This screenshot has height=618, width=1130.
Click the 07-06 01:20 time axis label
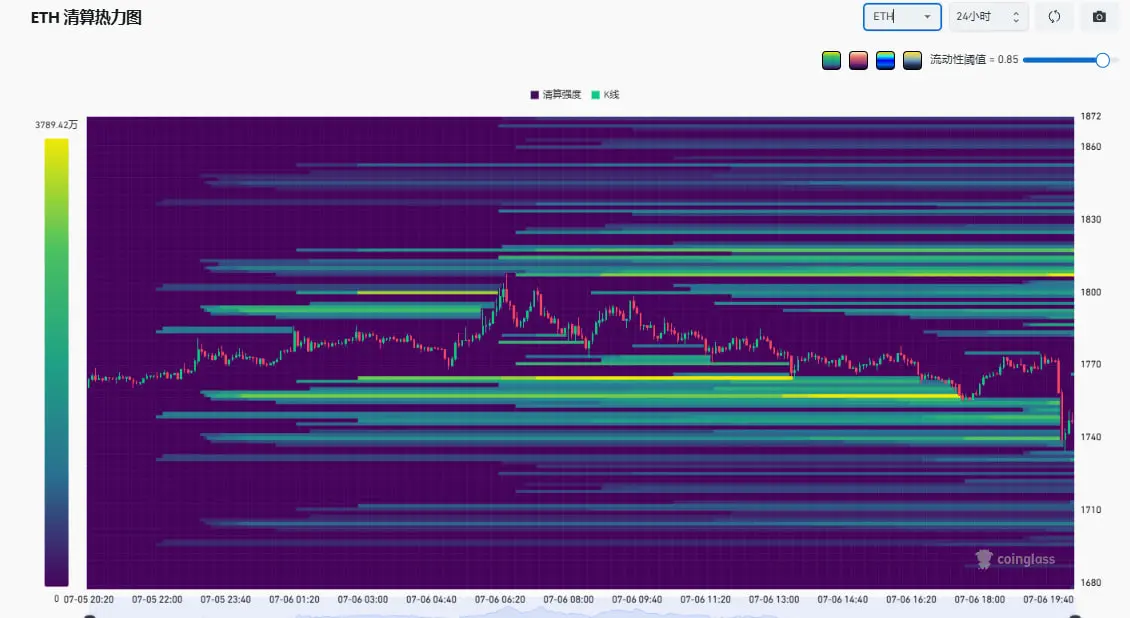click(294, 599)
